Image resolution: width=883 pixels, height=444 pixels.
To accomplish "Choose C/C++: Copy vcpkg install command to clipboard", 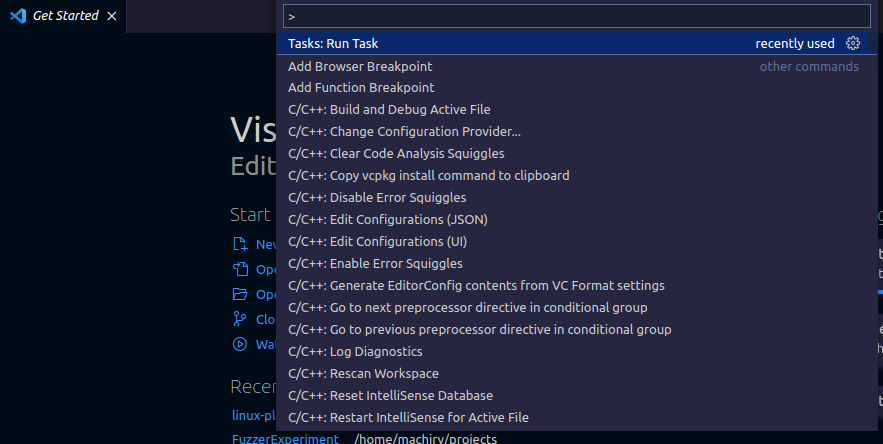I will coord(577,176).
